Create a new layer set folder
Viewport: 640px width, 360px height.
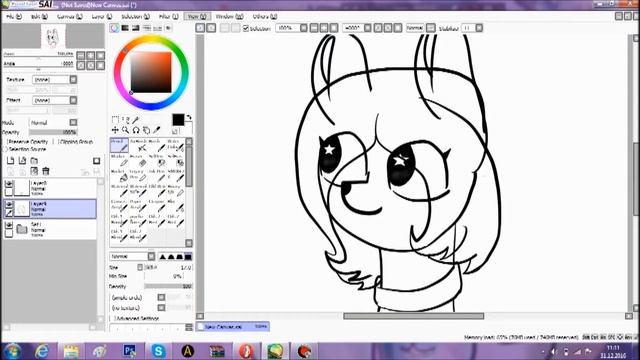pyautogui.click(x=34, y=161)
